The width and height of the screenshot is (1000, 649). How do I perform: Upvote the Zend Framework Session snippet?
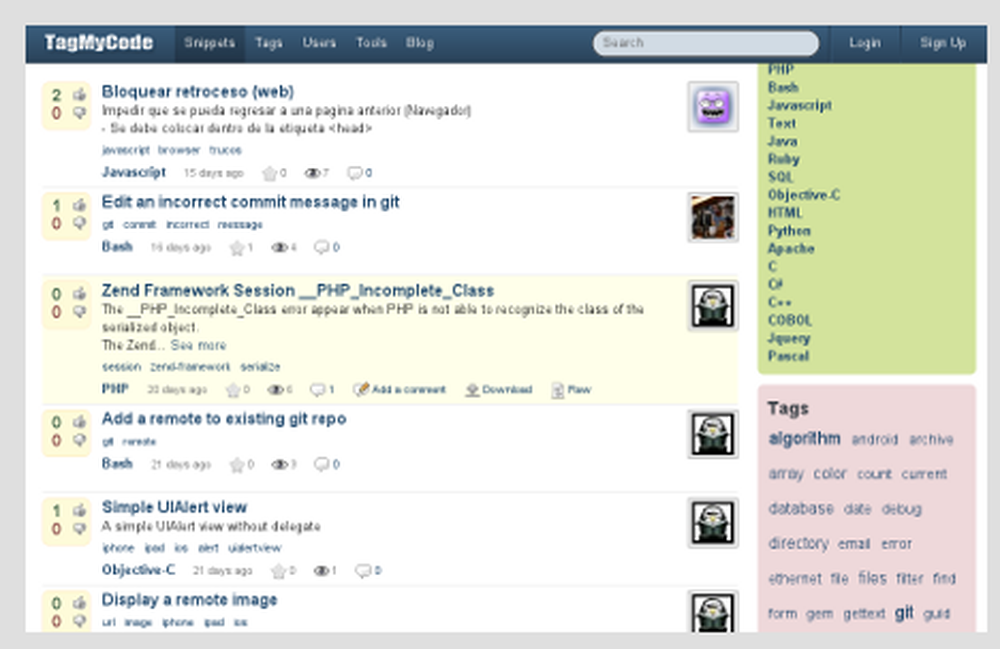click(x=79, y=294)
